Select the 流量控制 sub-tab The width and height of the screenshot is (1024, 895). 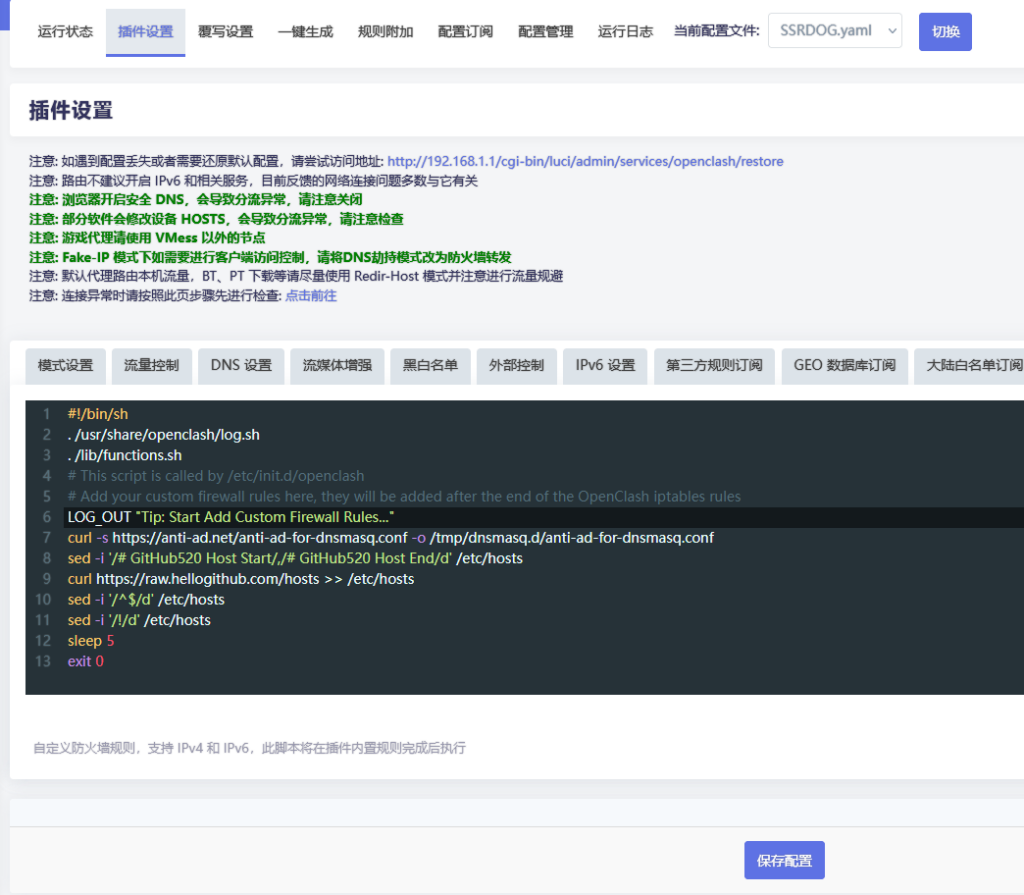coord(151,366)
